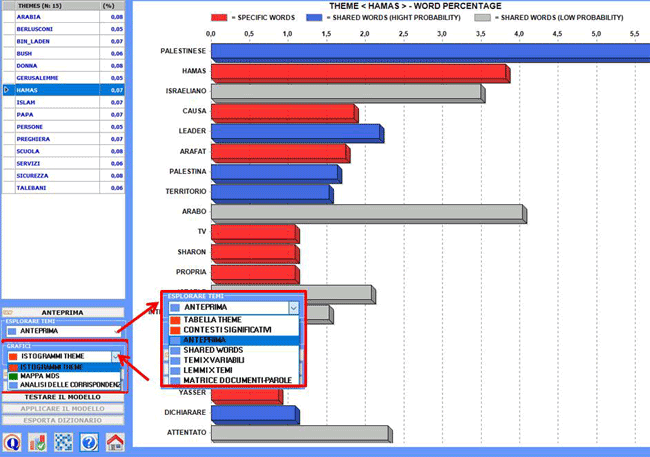Choose ANALISI DELLE CORRISPONDENZE option
This screenshot has height=457, width=650.
tap(64, 384)
